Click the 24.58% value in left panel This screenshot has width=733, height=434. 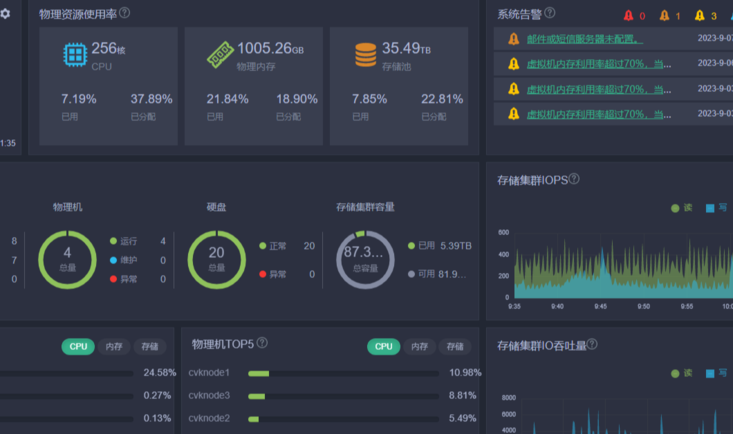159,373
